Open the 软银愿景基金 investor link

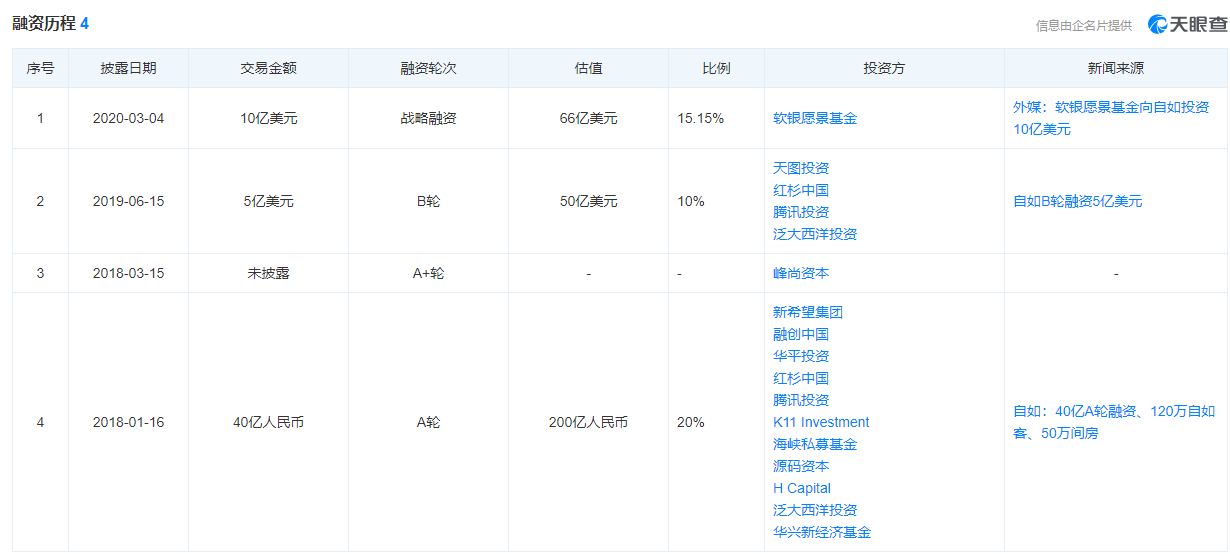[815, 118]
